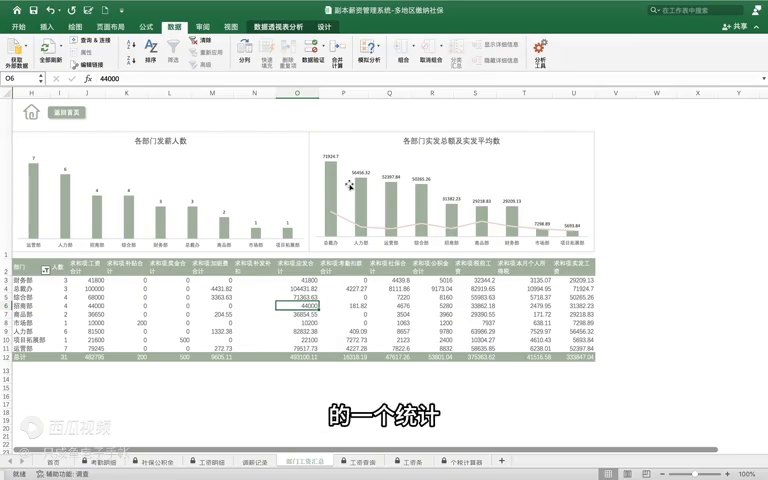Add a new sheet with plus button

pyautogui.click(x=502, y=461)
